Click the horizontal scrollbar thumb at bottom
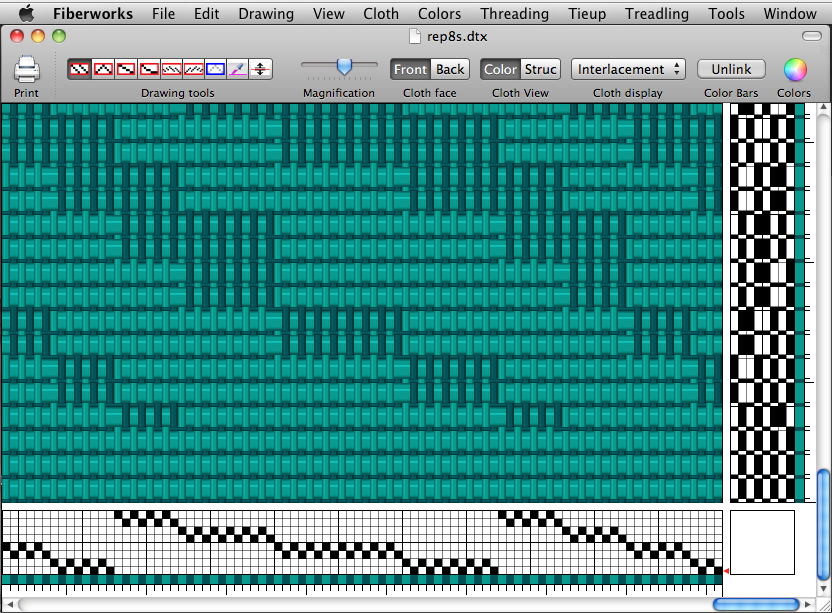832x613 pixels. pos(755,604)
